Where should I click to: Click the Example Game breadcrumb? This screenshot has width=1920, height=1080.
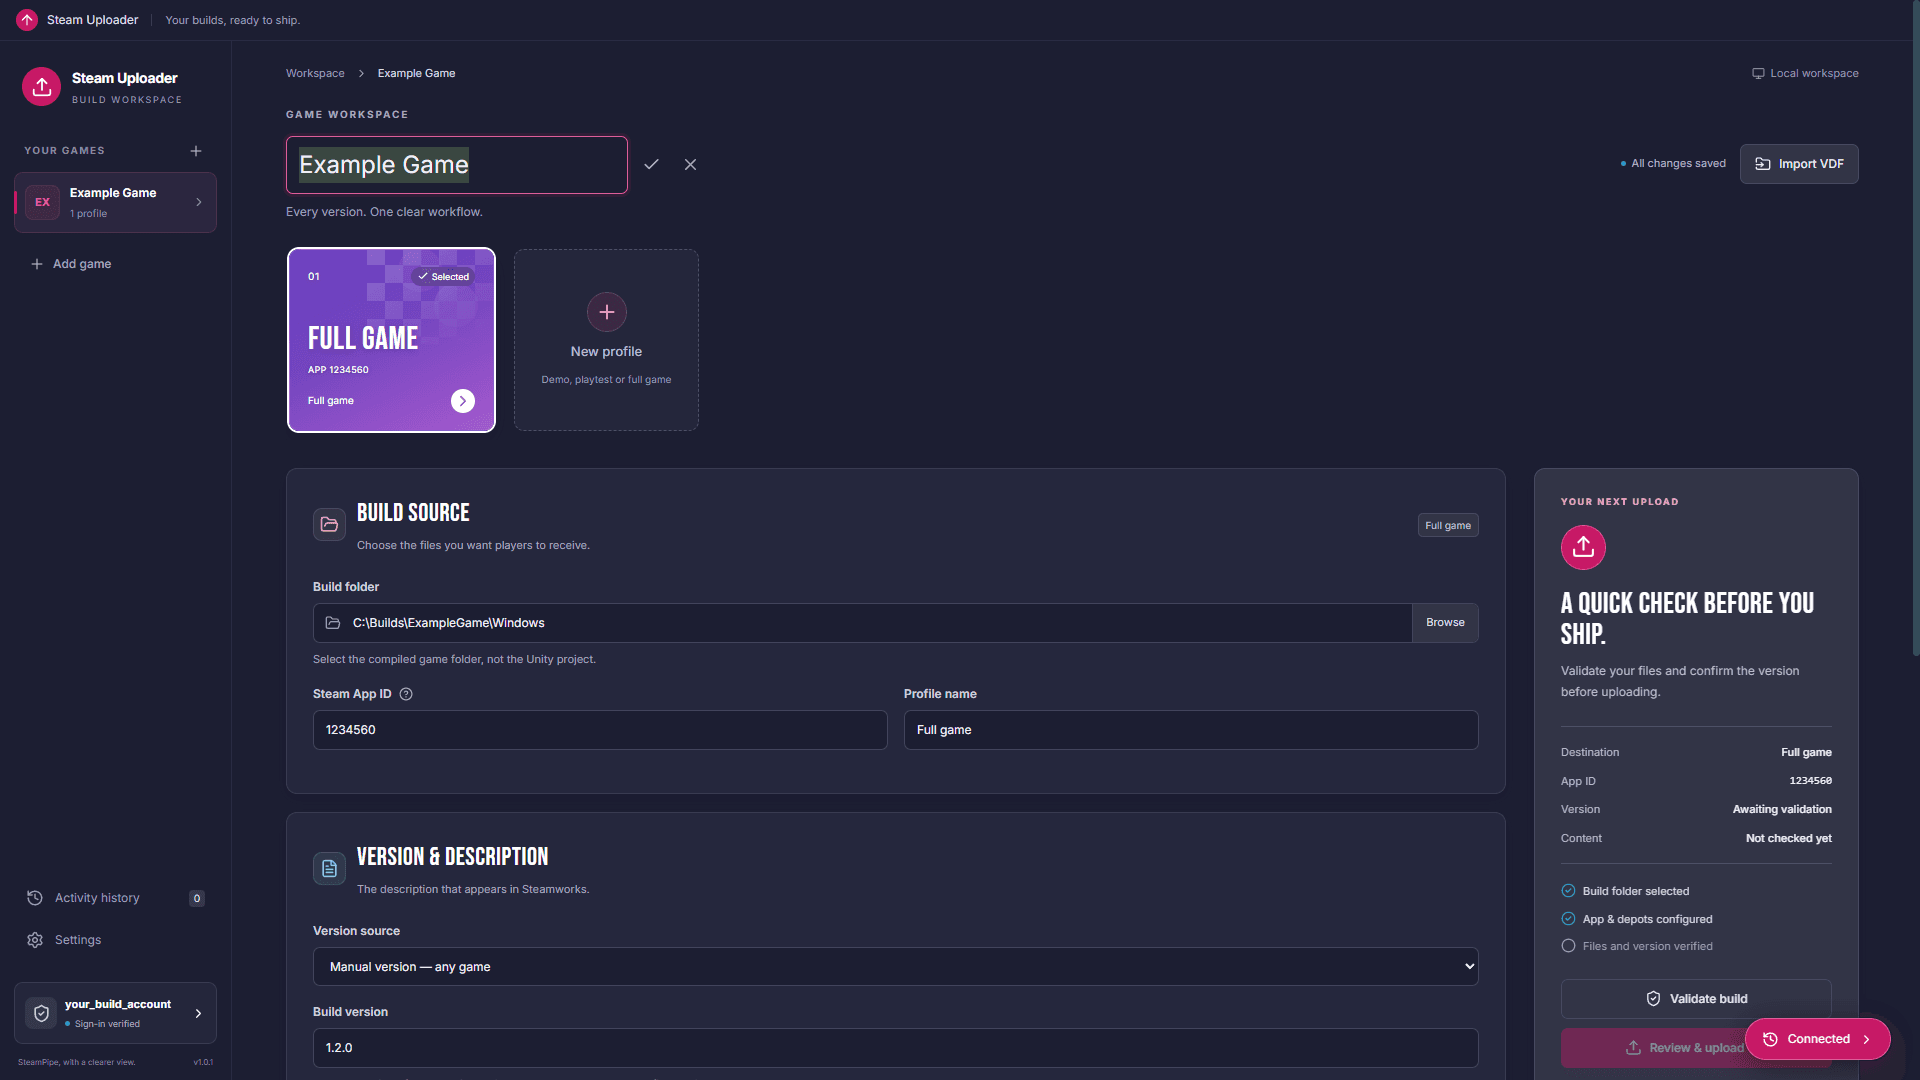click(x=416, y=73)
